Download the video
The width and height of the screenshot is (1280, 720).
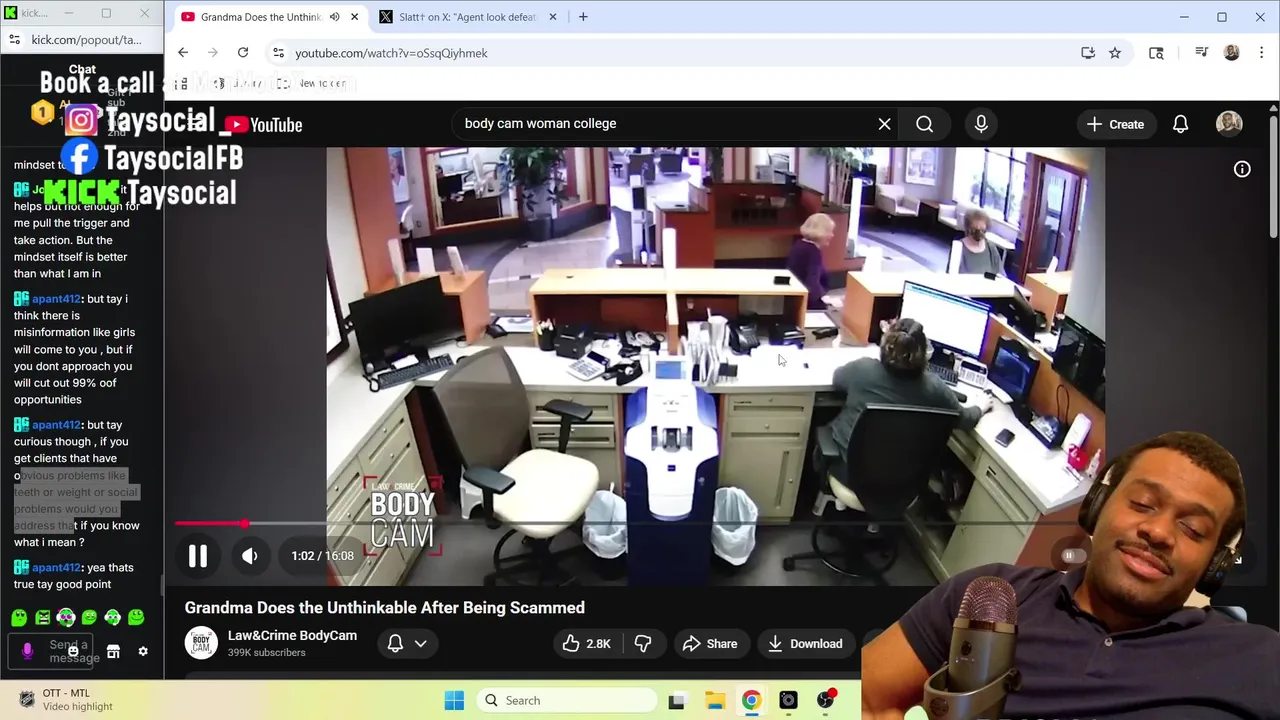coord(805,644)
